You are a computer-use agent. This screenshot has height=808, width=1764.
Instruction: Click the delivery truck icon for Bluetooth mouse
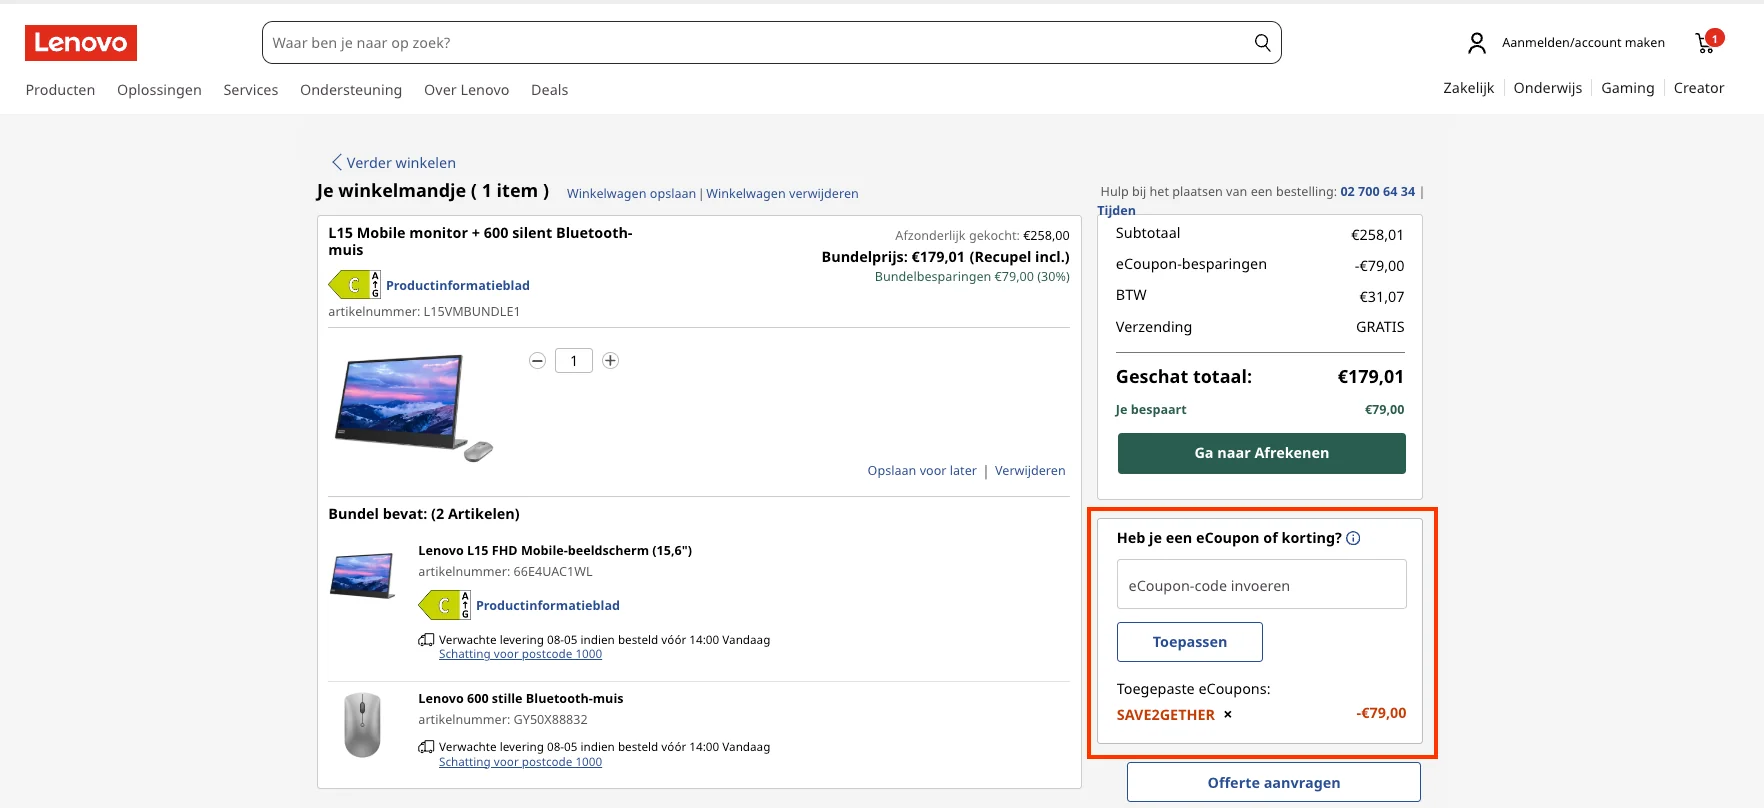click(426, 747)
